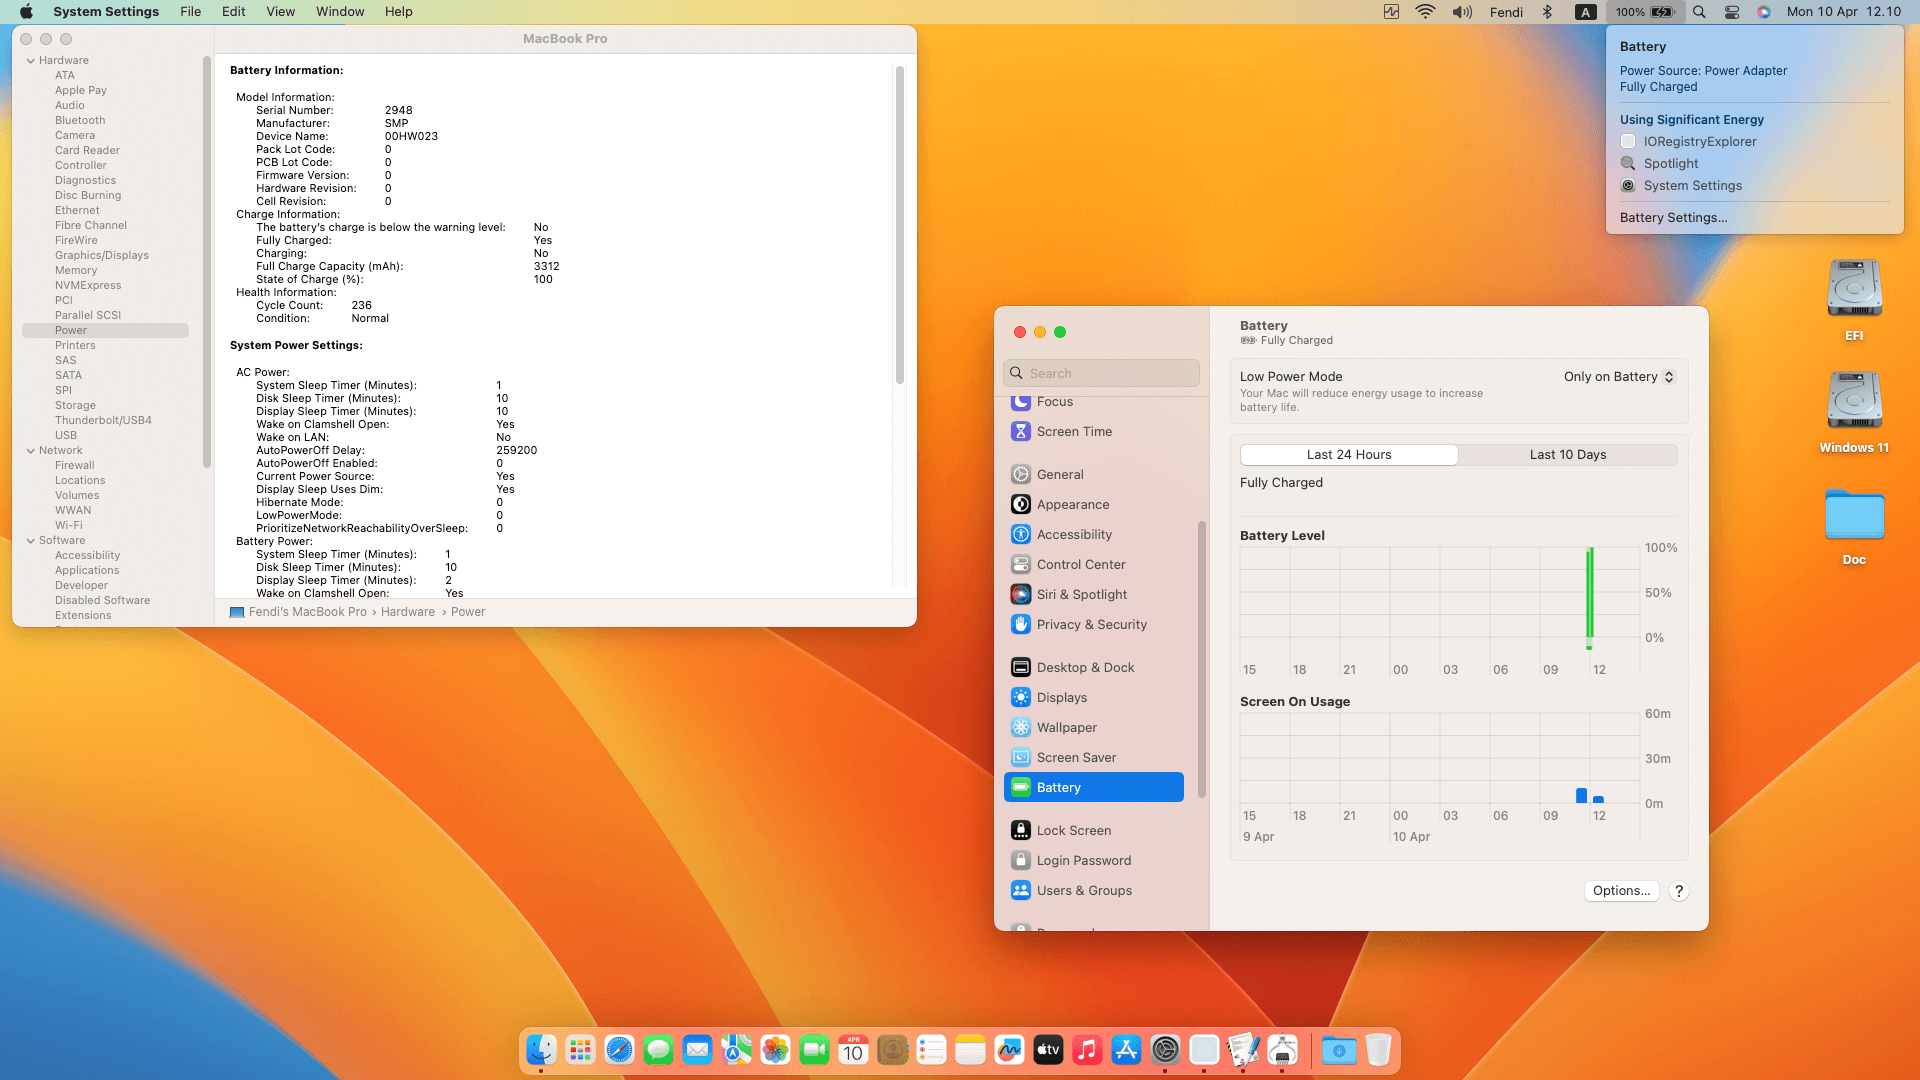The height and width of the screenshot is (1080, 1920).
Task: Open the Window menu
Action: (x=340, y=12)
